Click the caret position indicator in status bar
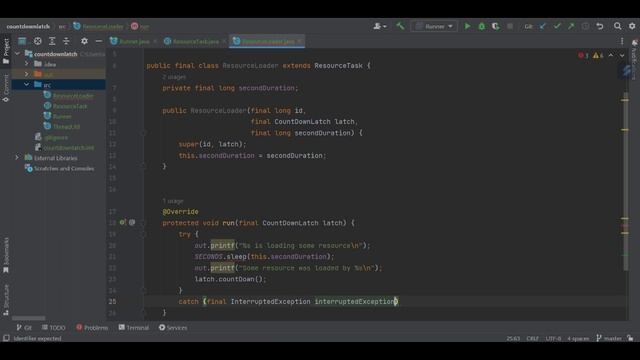The image size is (640, 360). click(x=513, y=338)
